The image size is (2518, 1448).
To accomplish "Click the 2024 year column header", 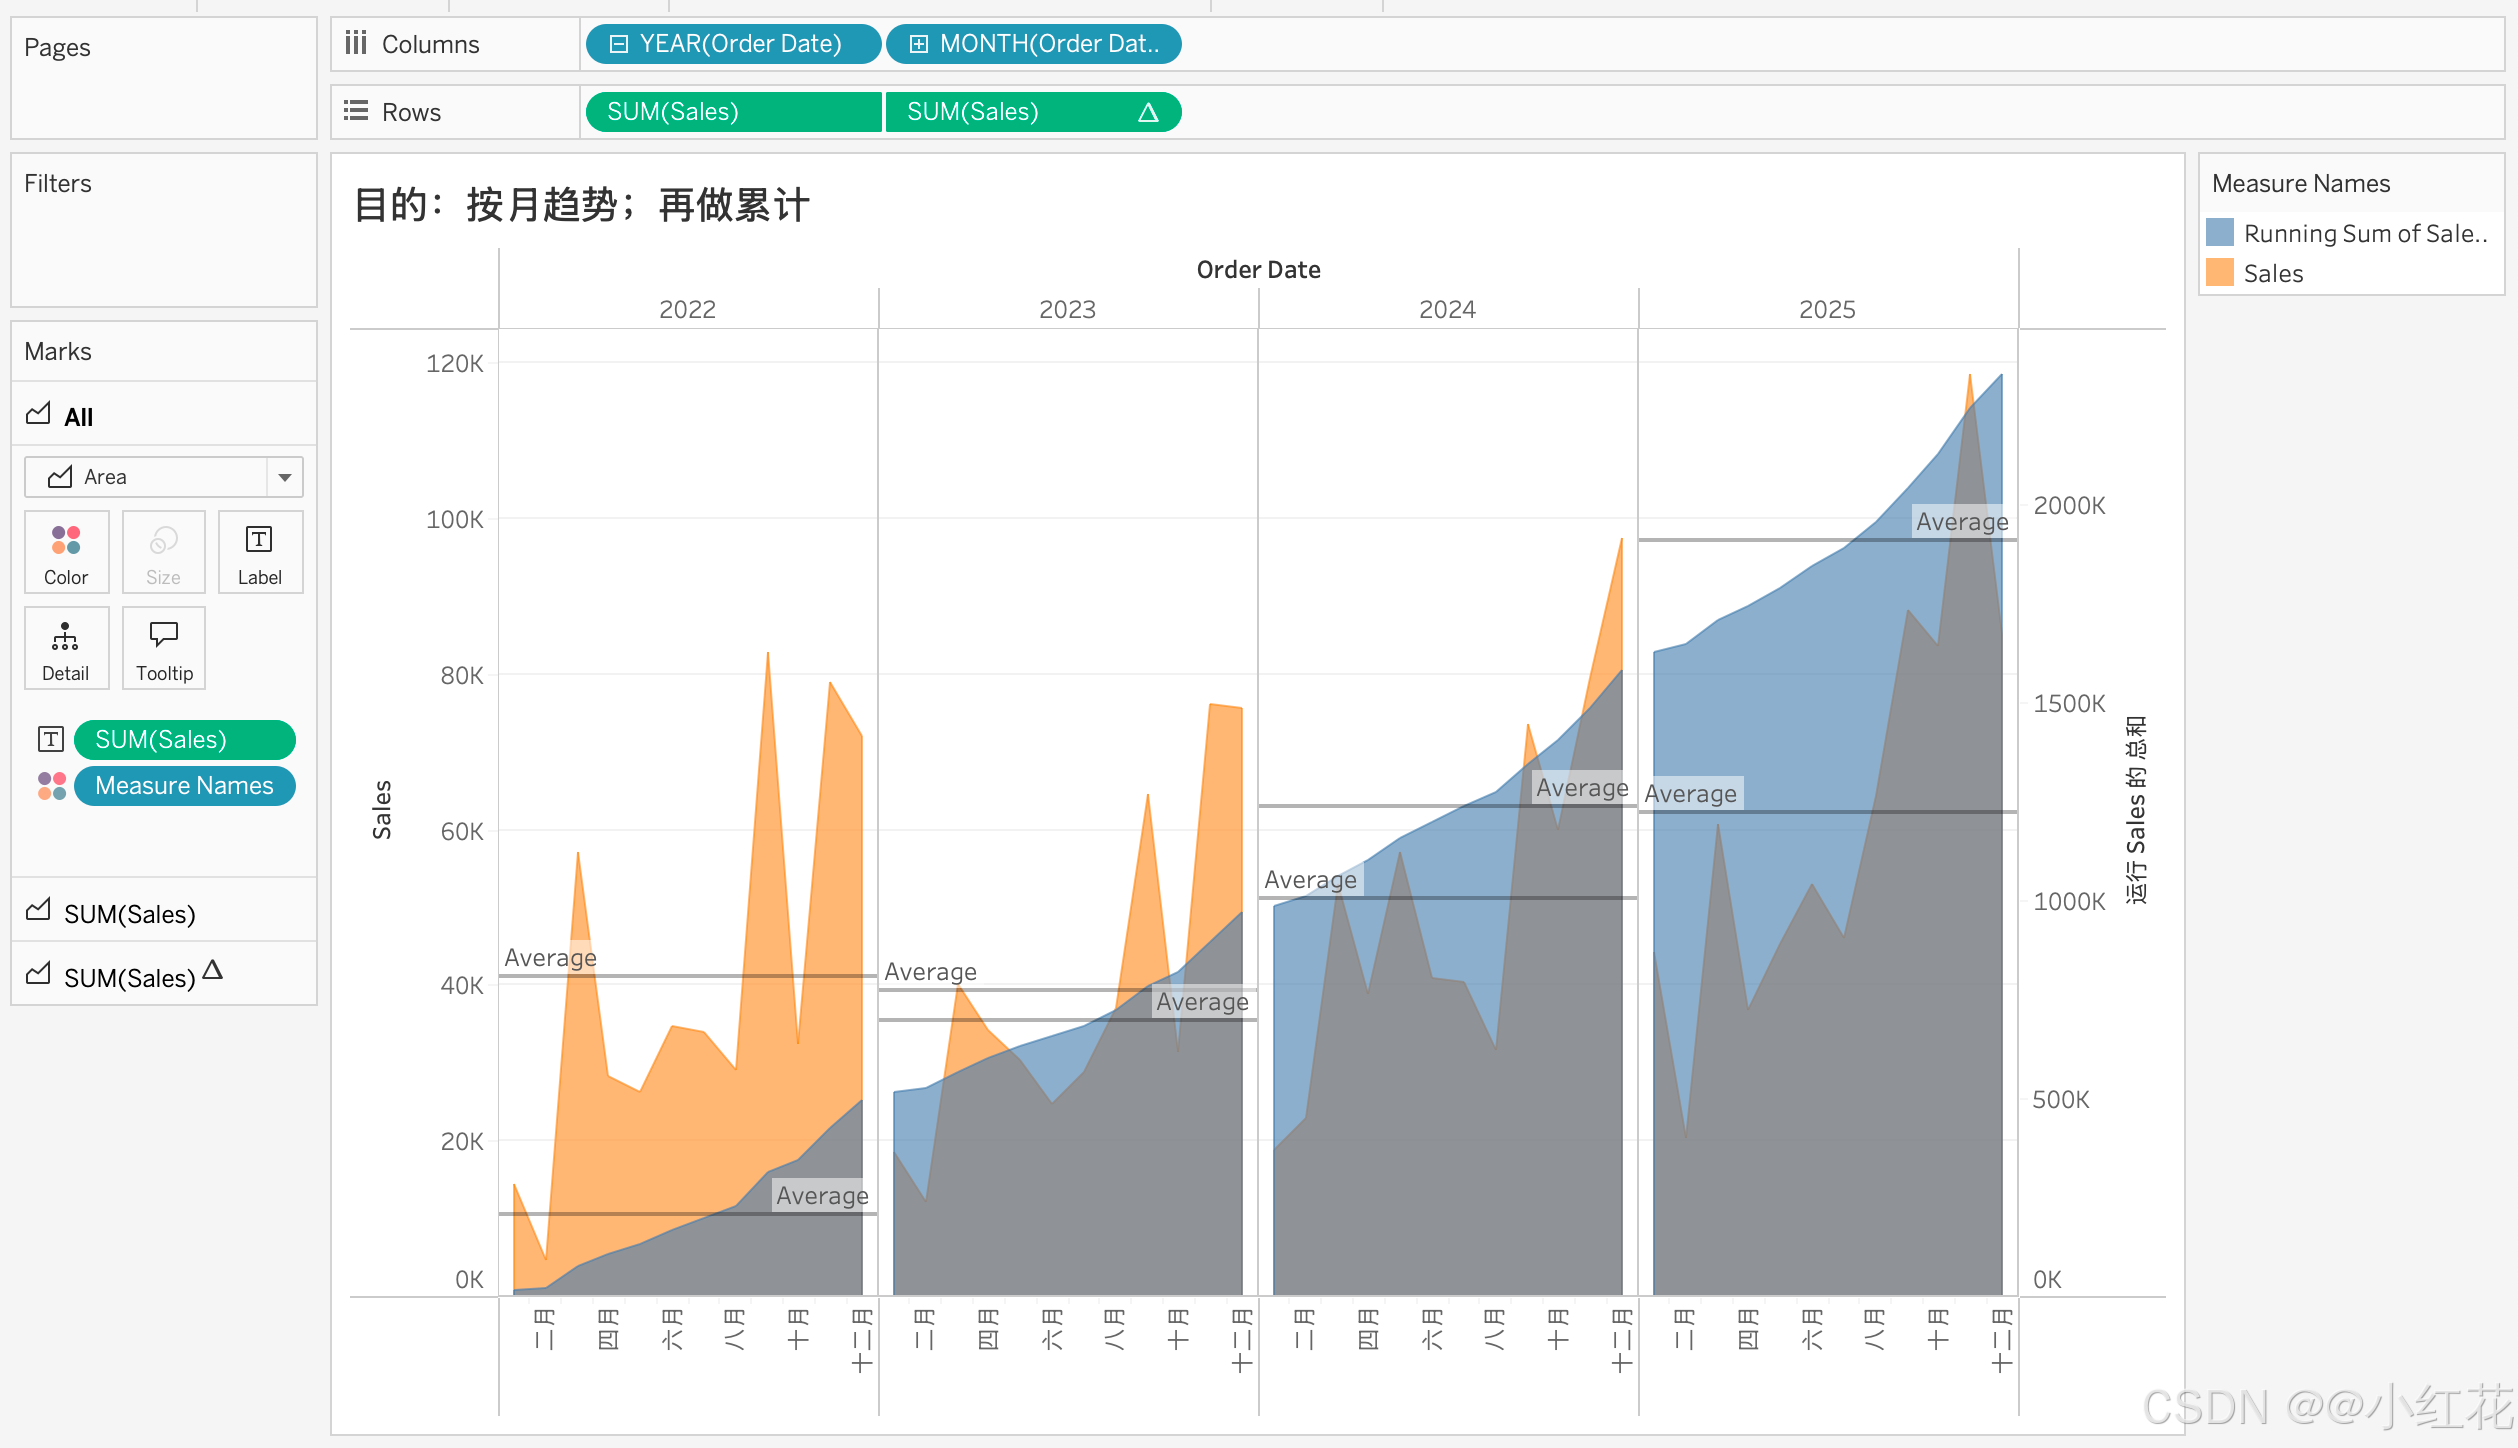I will pyautogui.click(x=1446, y=309).
